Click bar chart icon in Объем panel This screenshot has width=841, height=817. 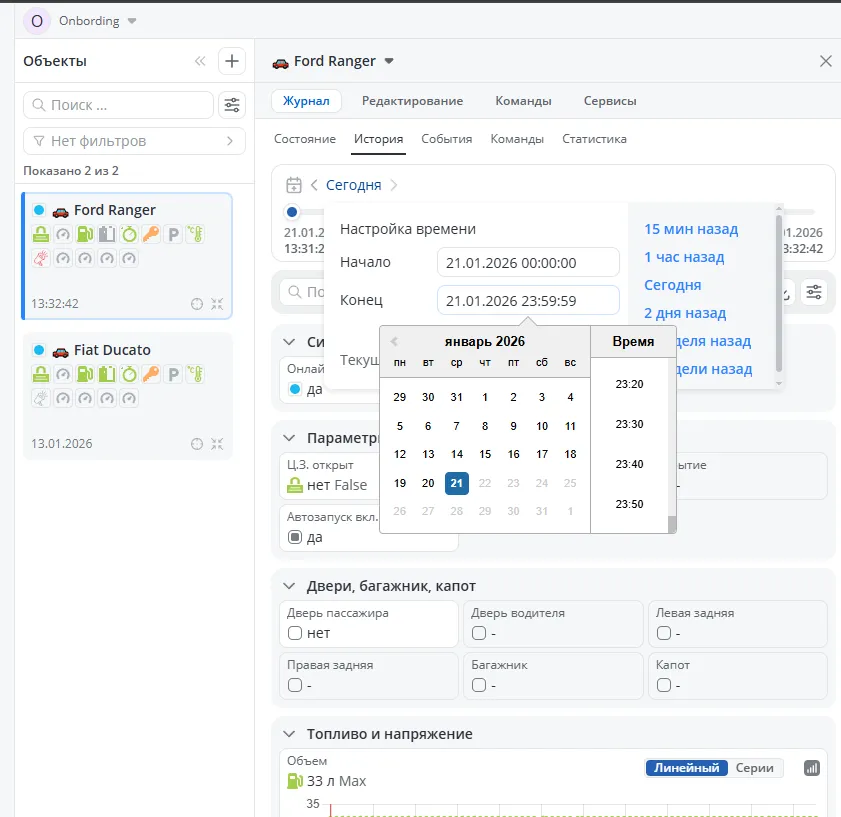[812, 768]
